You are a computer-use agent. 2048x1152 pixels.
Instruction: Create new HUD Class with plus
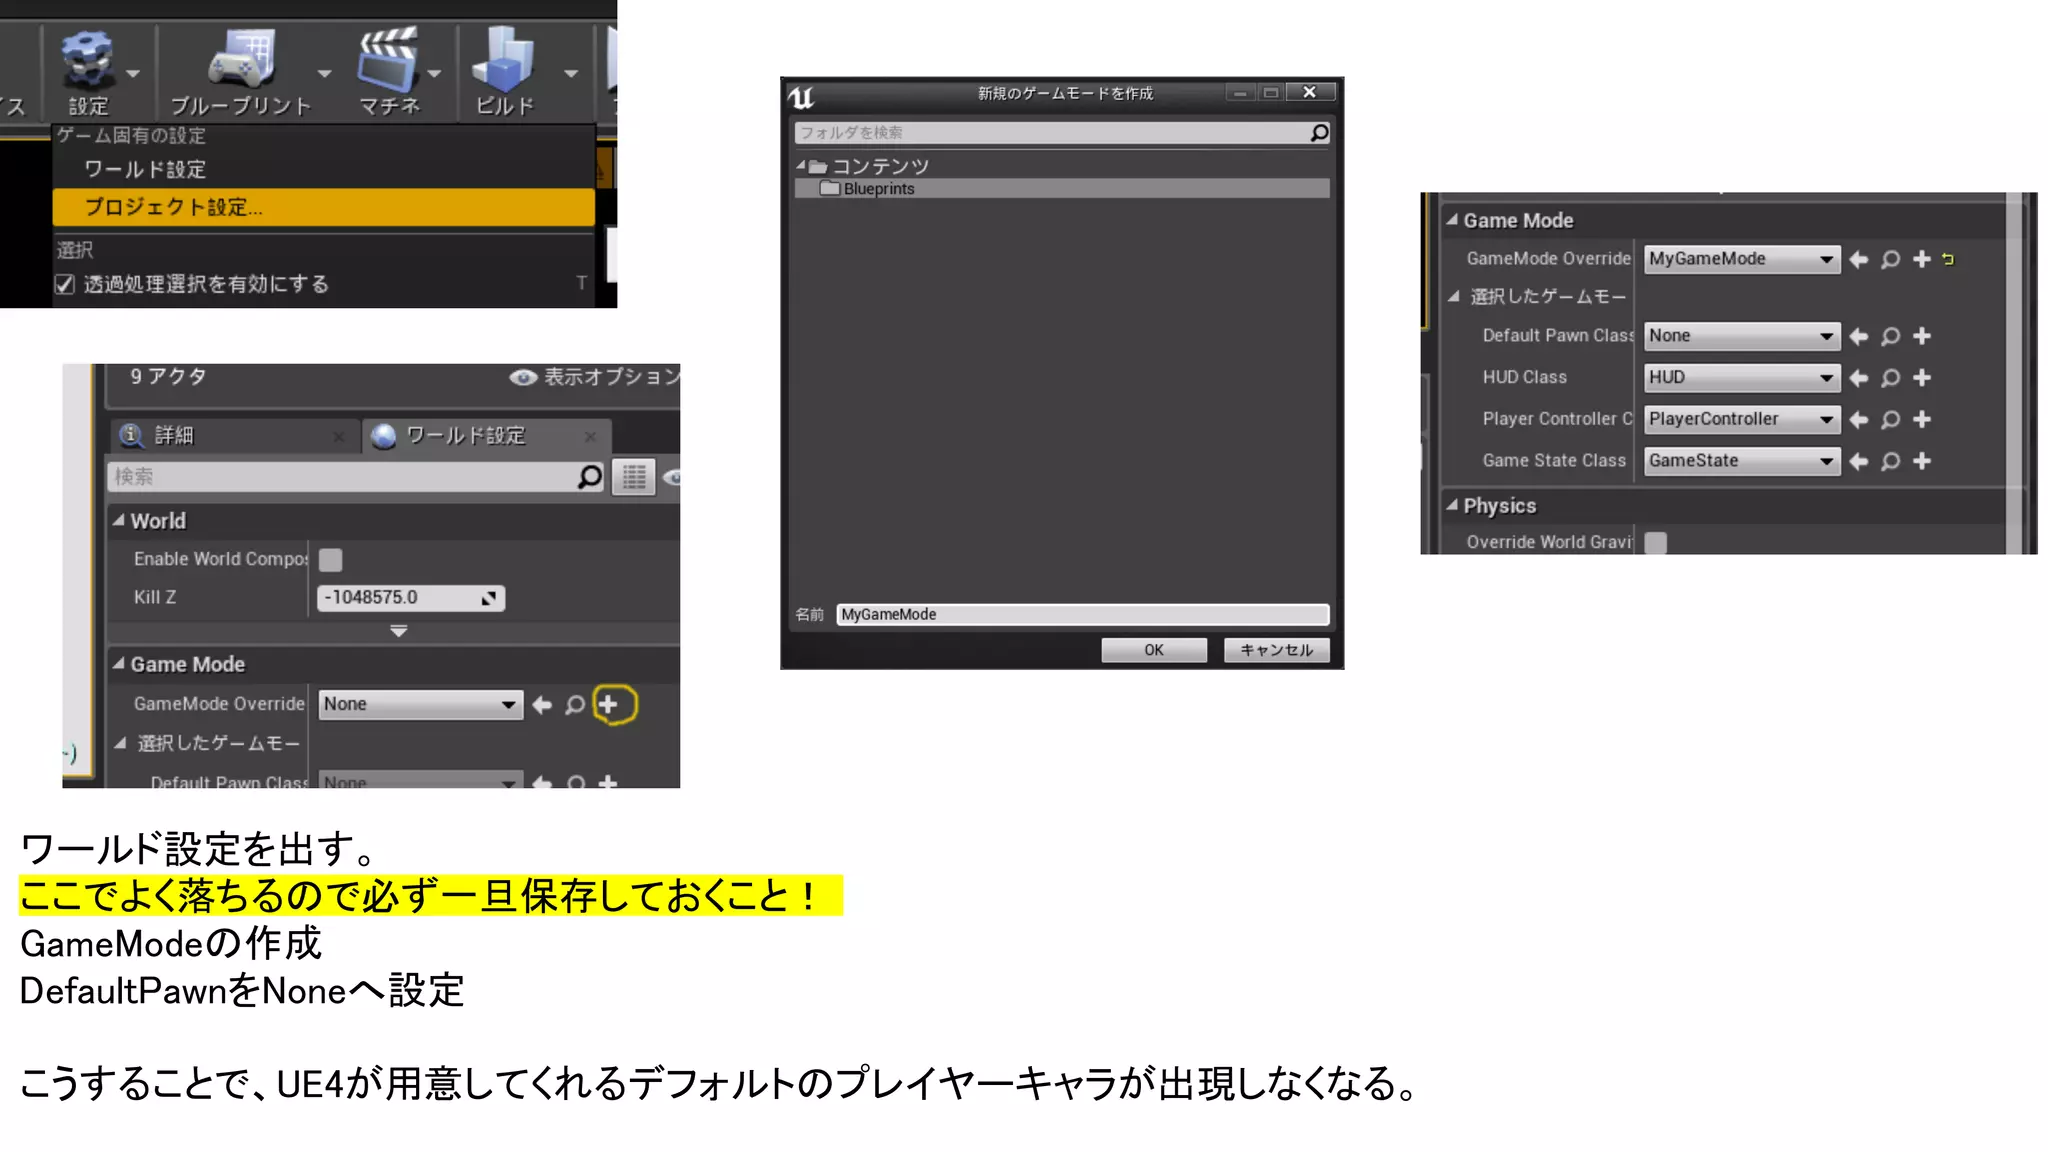click(1922, 378)
